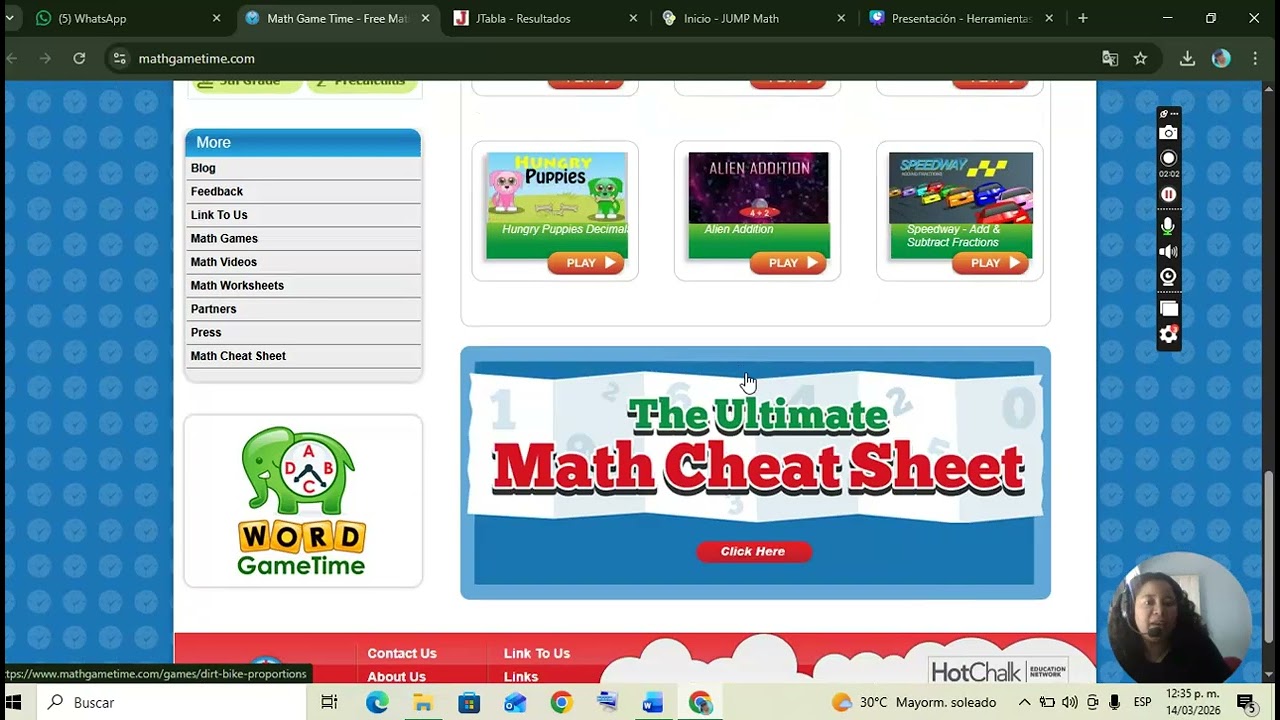The image size is (1280, 720).
Task: Open Outlook from the taskbar
Action: 515,702
